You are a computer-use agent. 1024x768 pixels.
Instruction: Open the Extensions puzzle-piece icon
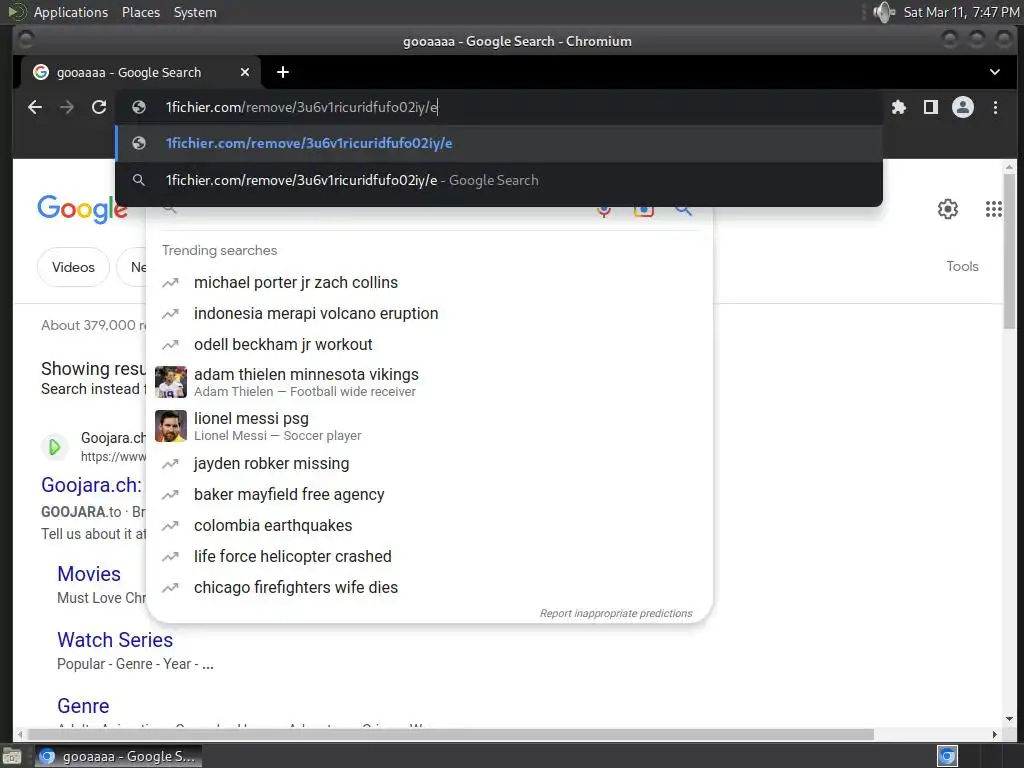pyautogui.click(x=899, y=107)
